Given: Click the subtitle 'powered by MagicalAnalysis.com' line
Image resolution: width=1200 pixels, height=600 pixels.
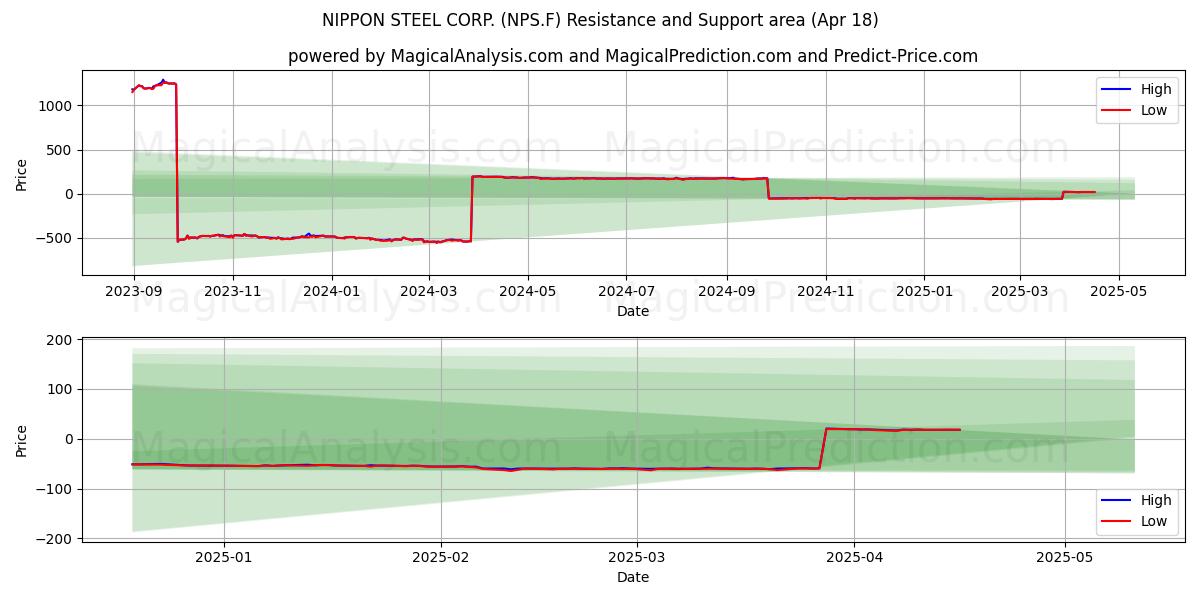Looking at the screenshot, I should (633, 56).
